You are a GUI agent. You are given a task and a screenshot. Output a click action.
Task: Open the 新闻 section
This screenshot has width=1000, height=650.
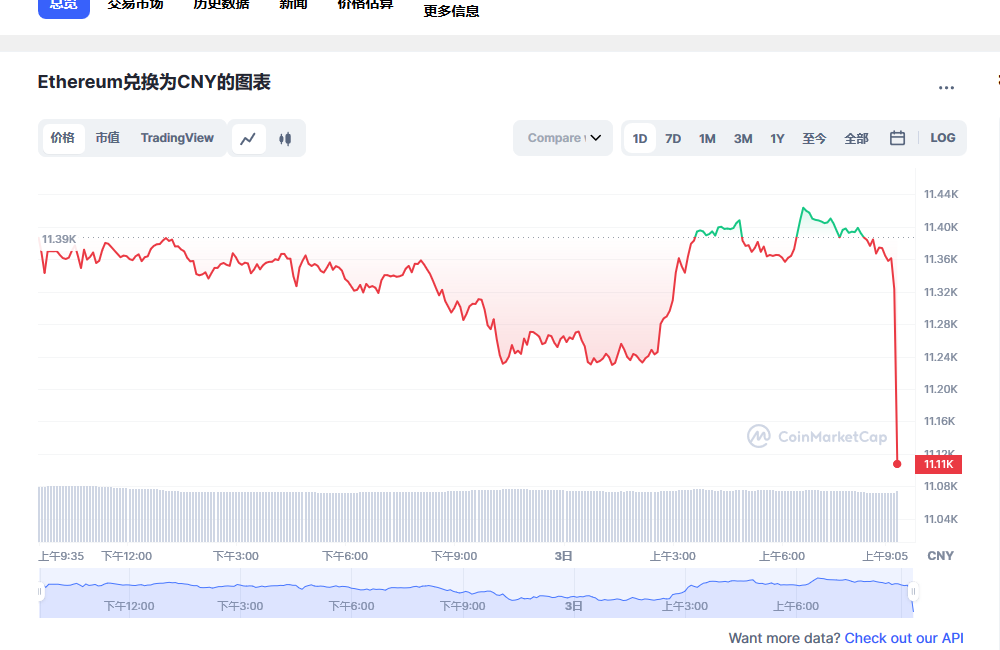coord(292,4)
